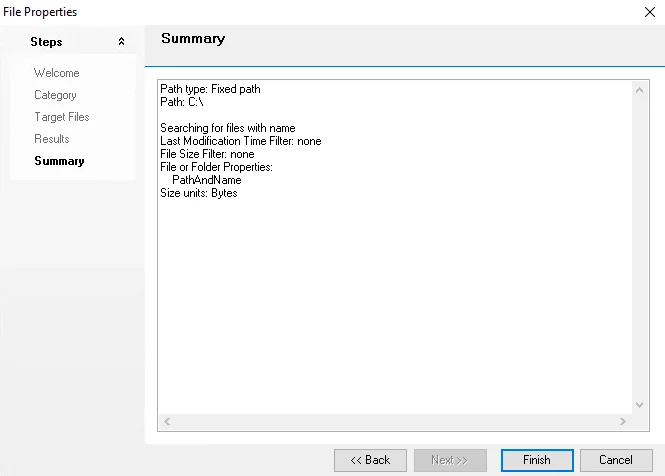Click the horizontal scroll left arrow
The width and height of the screenshot is (665, 476).
(167, 421)
